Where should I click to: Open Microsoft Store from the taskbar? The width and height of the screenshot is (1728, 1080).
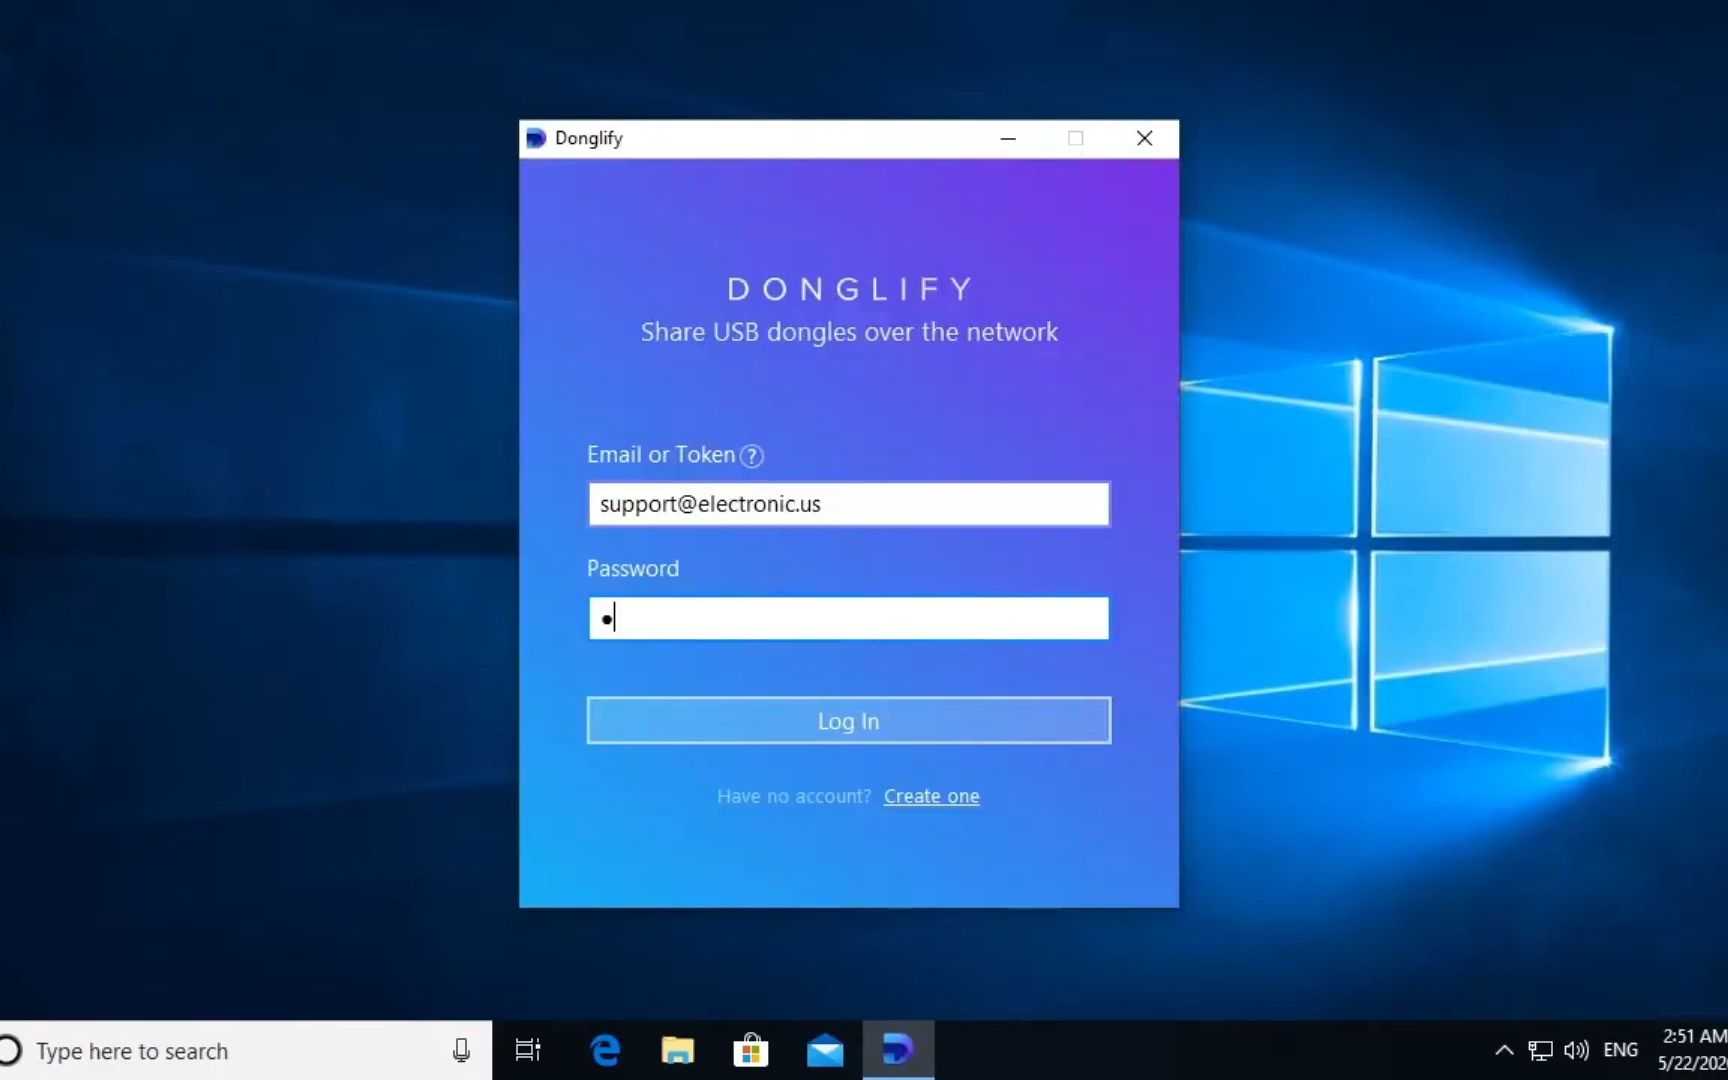(750, 1050)
